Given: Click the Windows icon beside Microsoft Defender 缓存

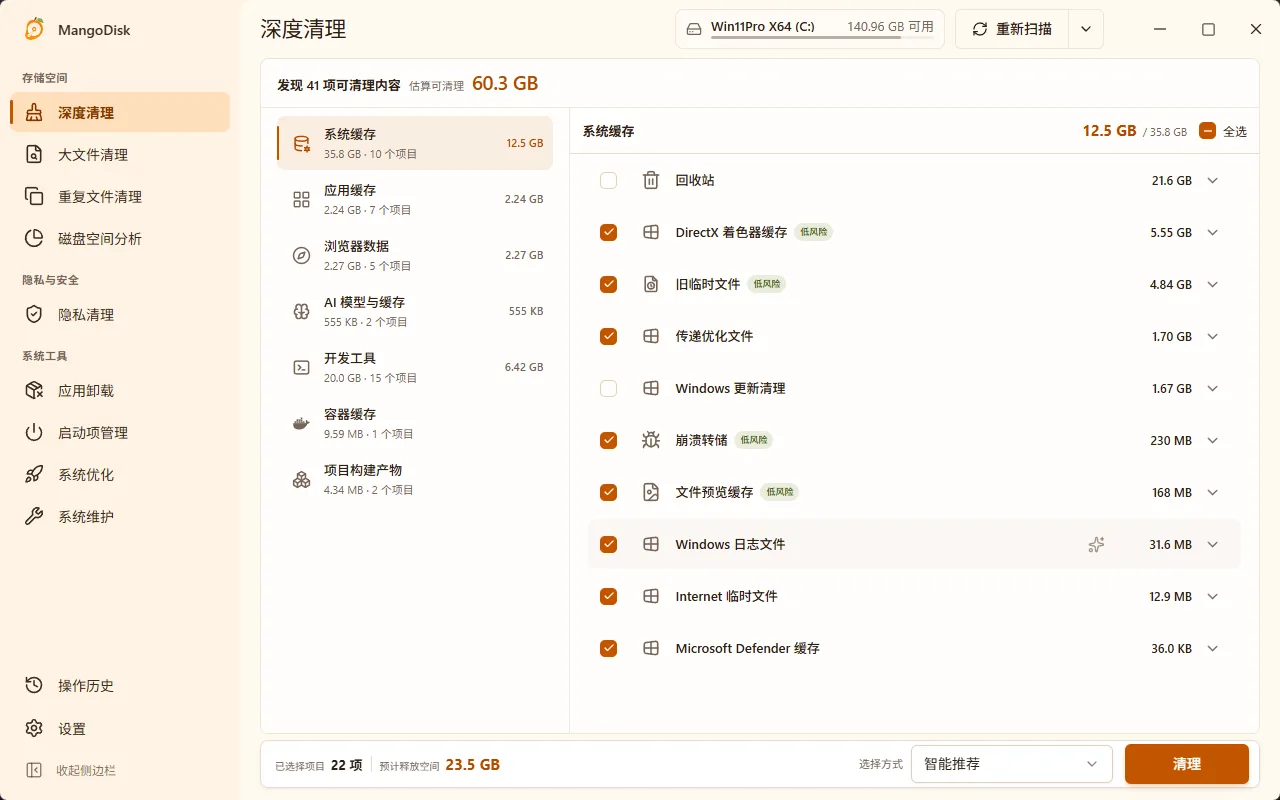Looking at the screenshot, I should (651, 649).
